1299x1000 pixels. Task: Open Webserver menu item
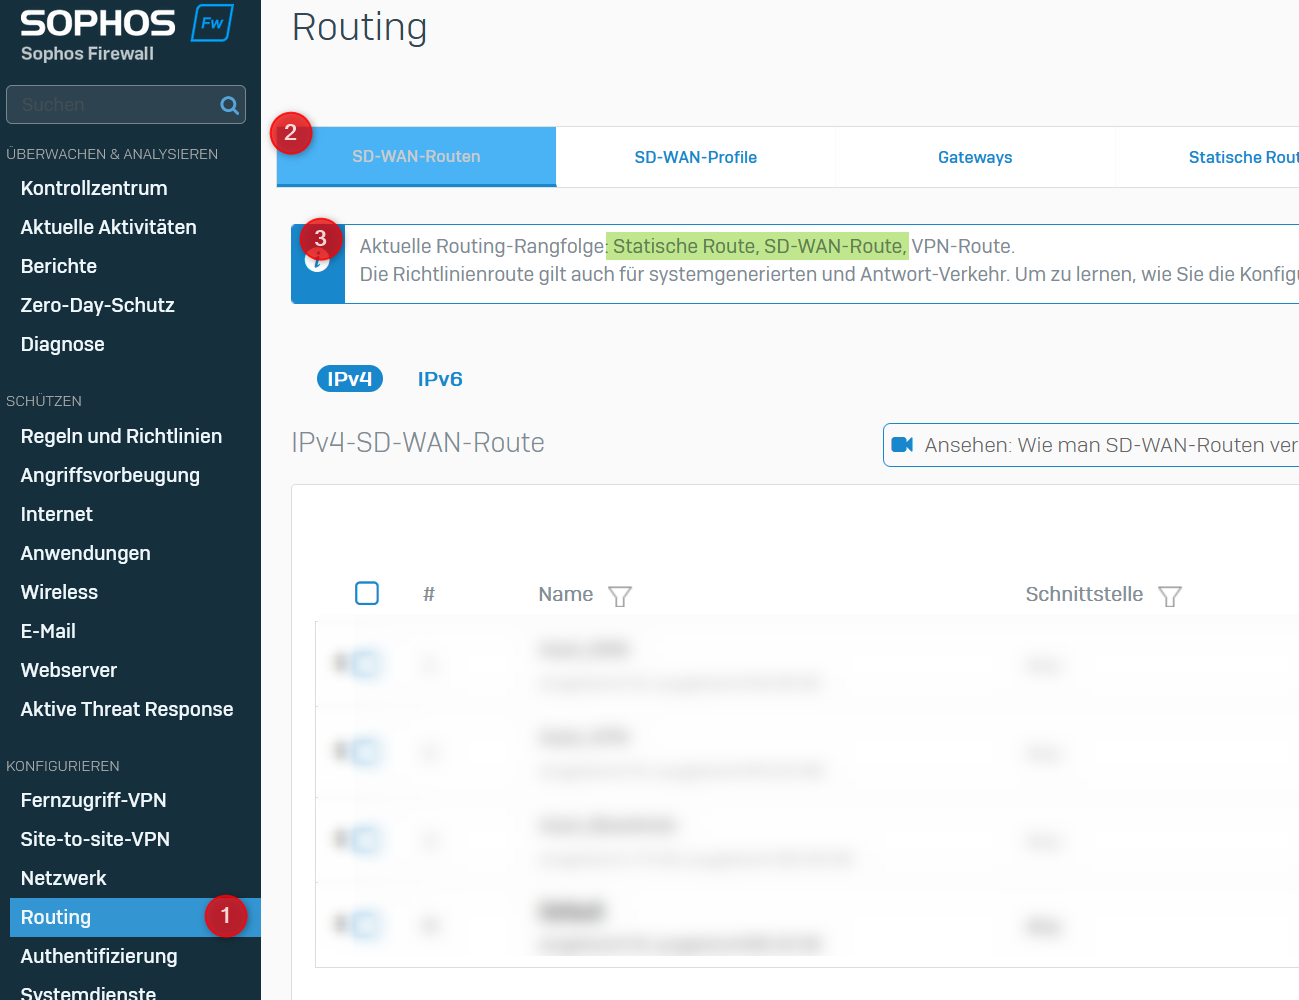coord(68,670)
